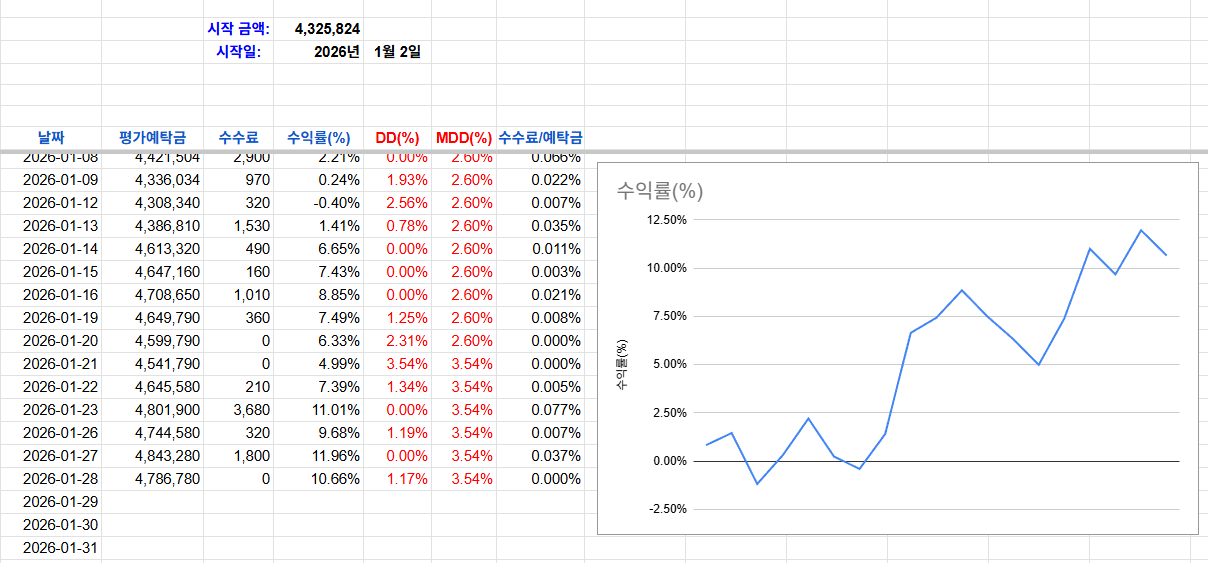Click the fee cell 1,010
The height and width of the screenshot is (563, 1208).
(237, 295)
